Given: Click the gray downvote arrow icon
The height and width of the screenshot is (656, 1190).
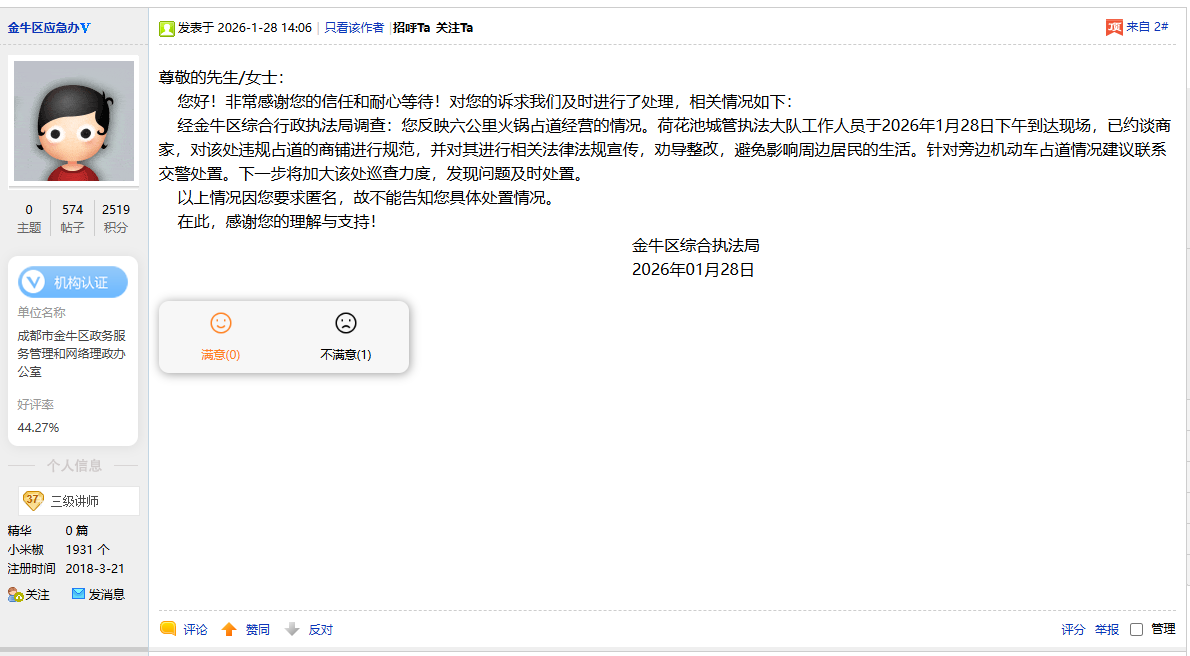Looking at the screenshot, I should point(292,629).
